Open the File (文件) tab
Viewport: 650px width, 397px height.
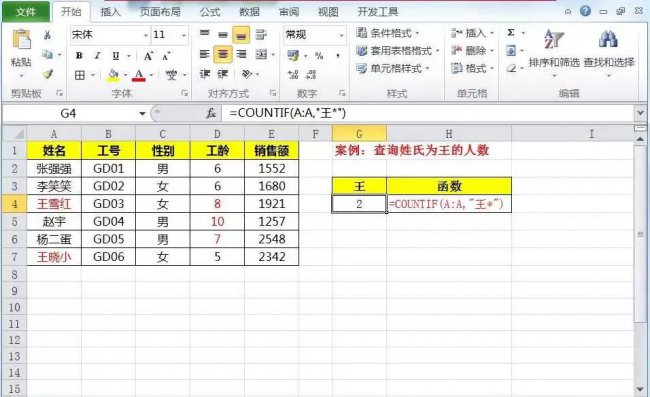pos(25,12)
